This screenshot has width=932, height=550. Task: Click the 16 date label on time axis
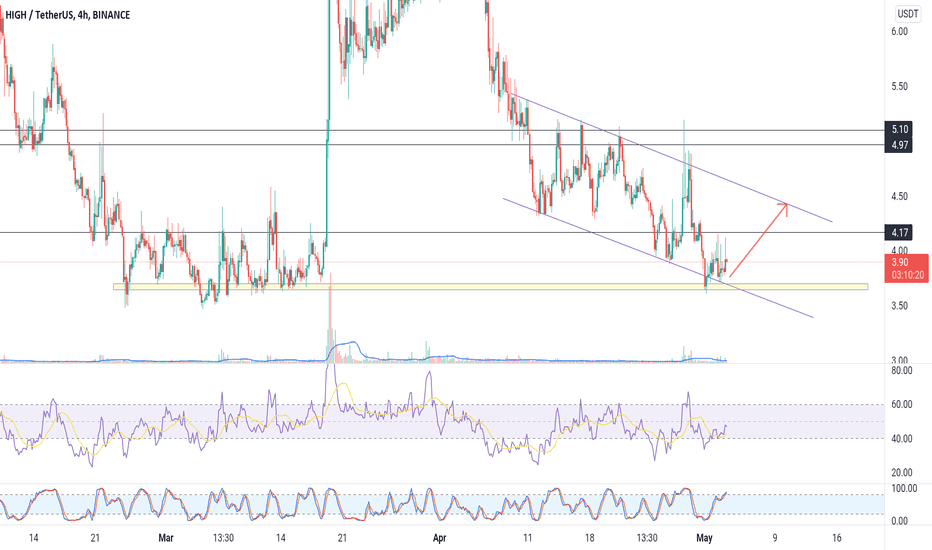click(837, 538)
